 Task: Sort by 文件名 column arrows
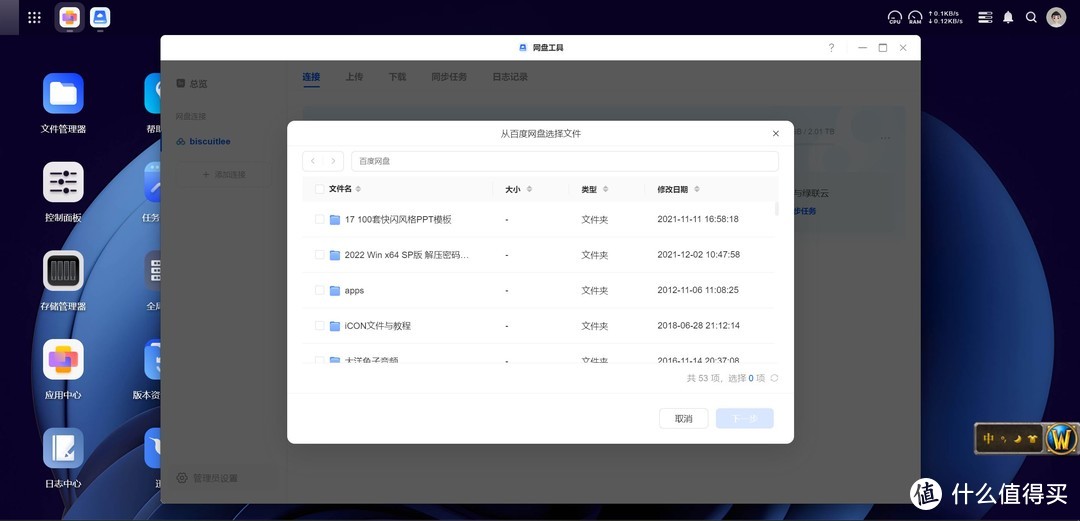click(358, 189)
